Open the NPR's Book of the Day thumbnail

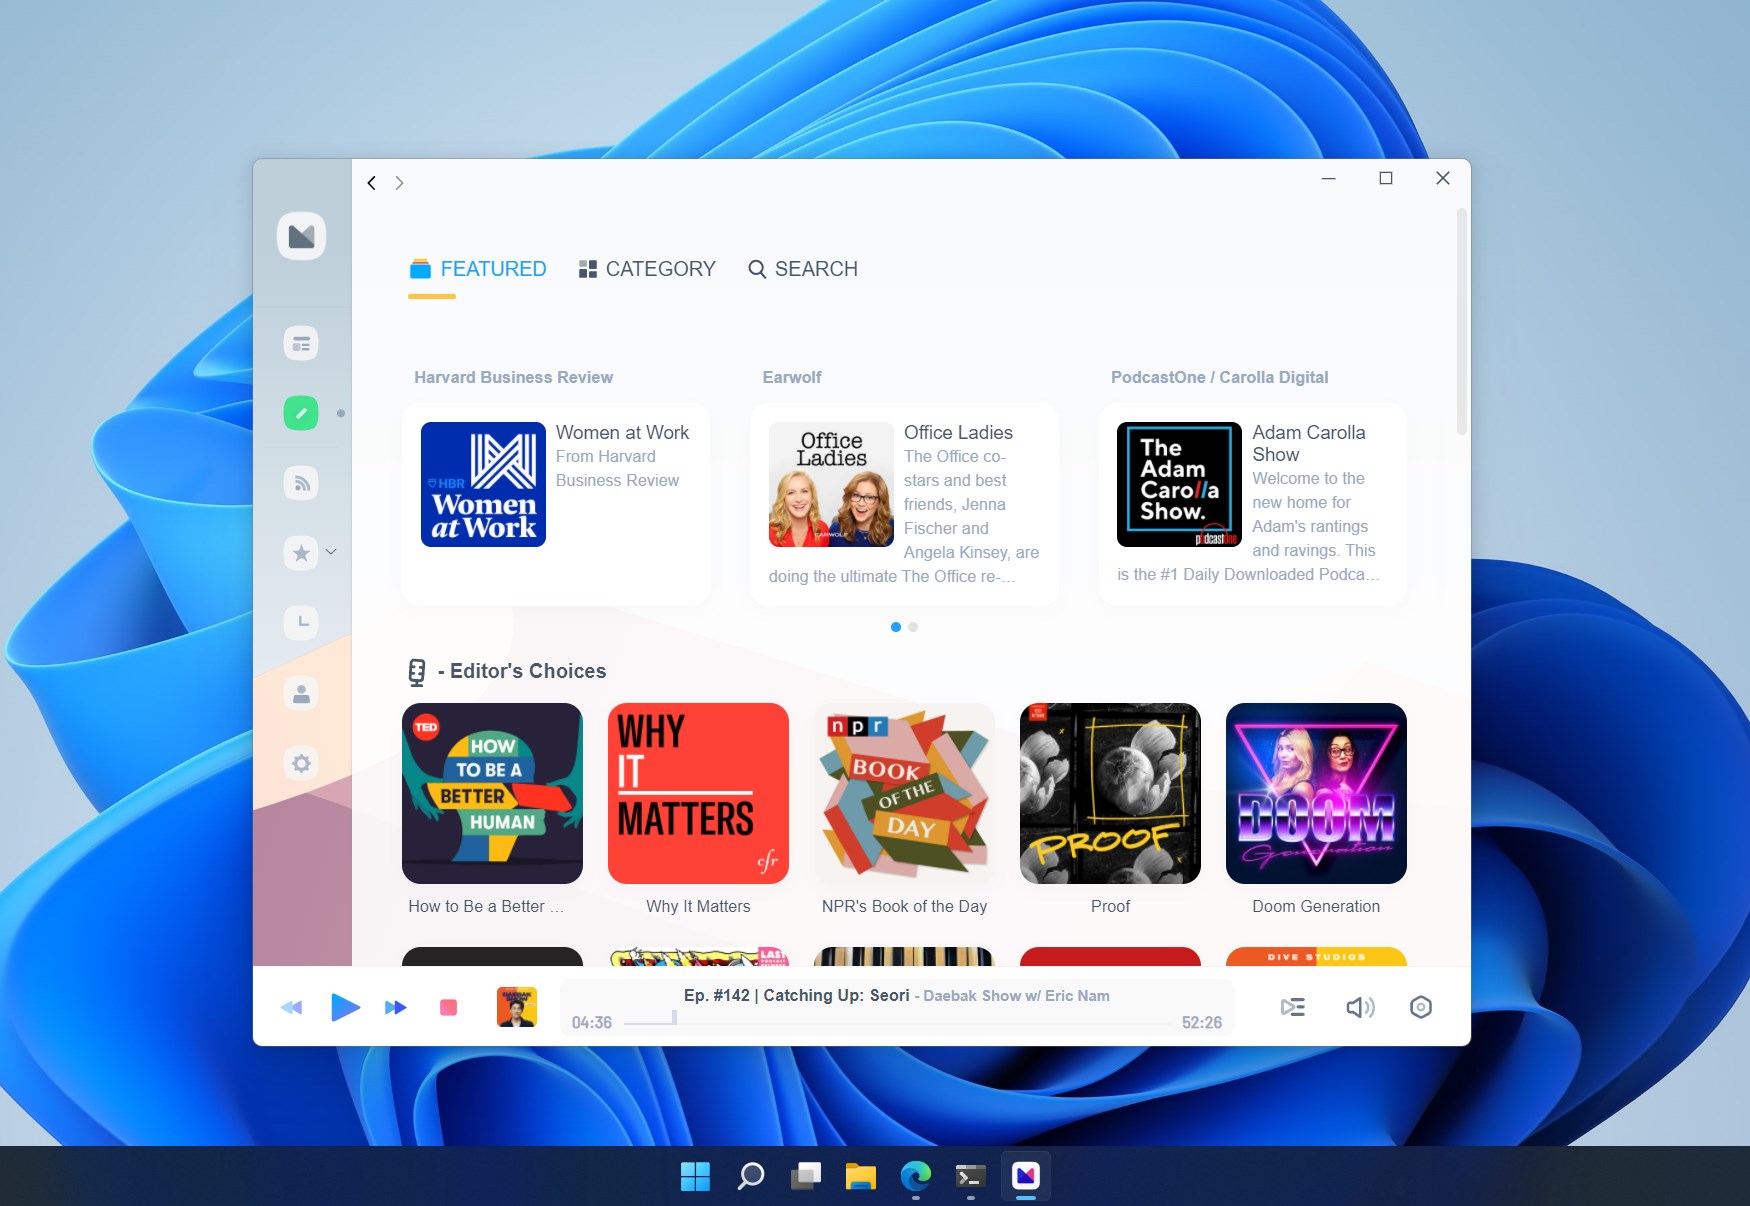(x=903, y=793)
